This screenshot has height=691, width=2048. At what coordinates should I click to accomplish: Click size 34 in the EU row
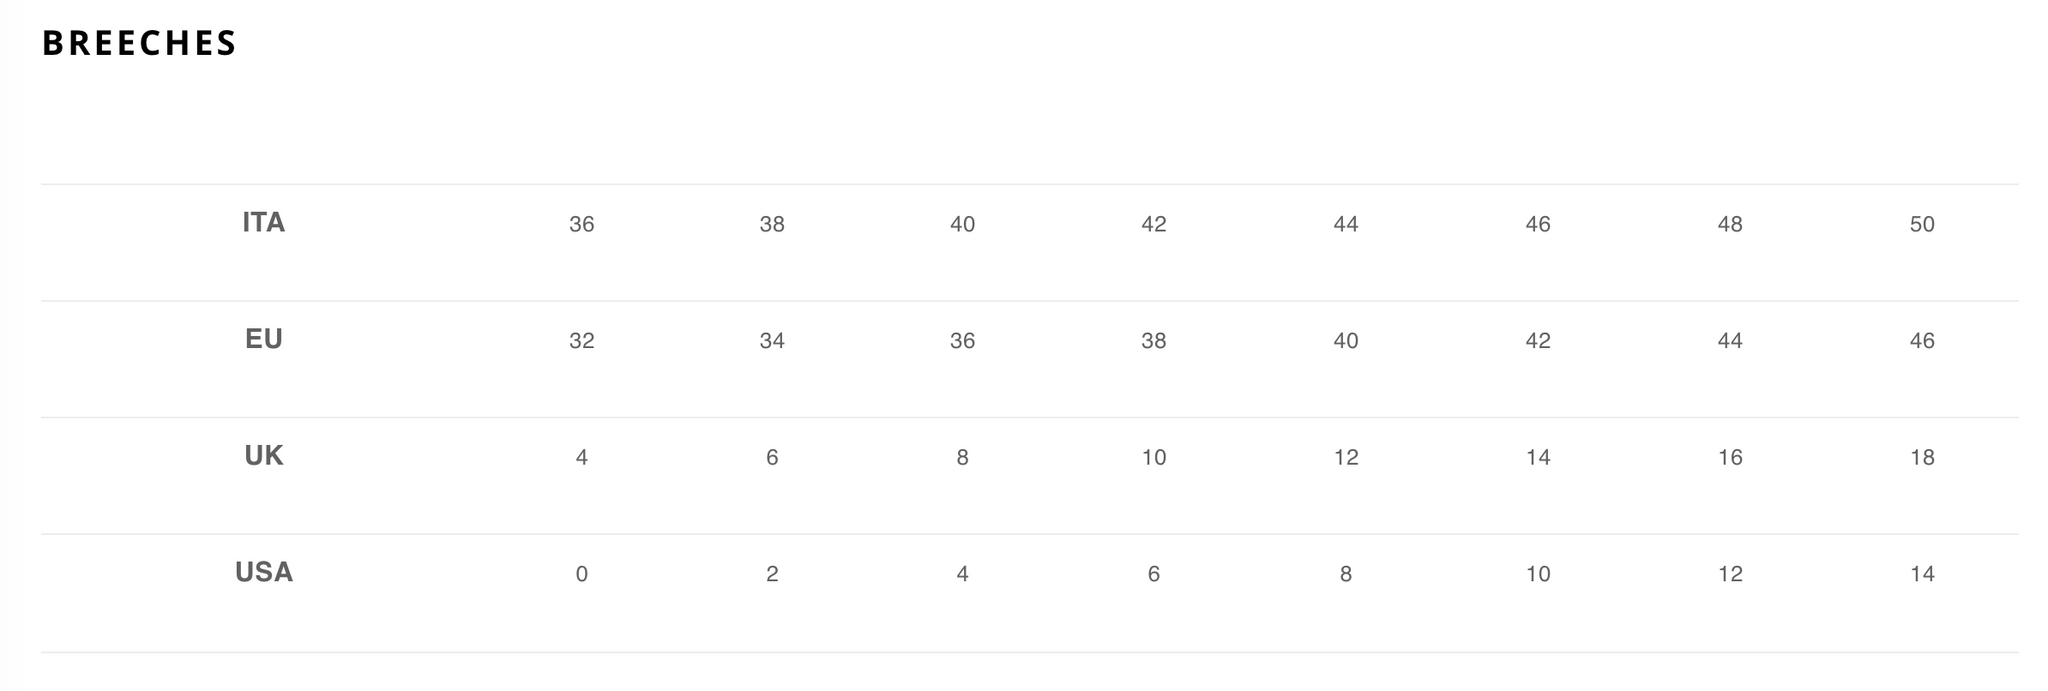coord(772,341)
